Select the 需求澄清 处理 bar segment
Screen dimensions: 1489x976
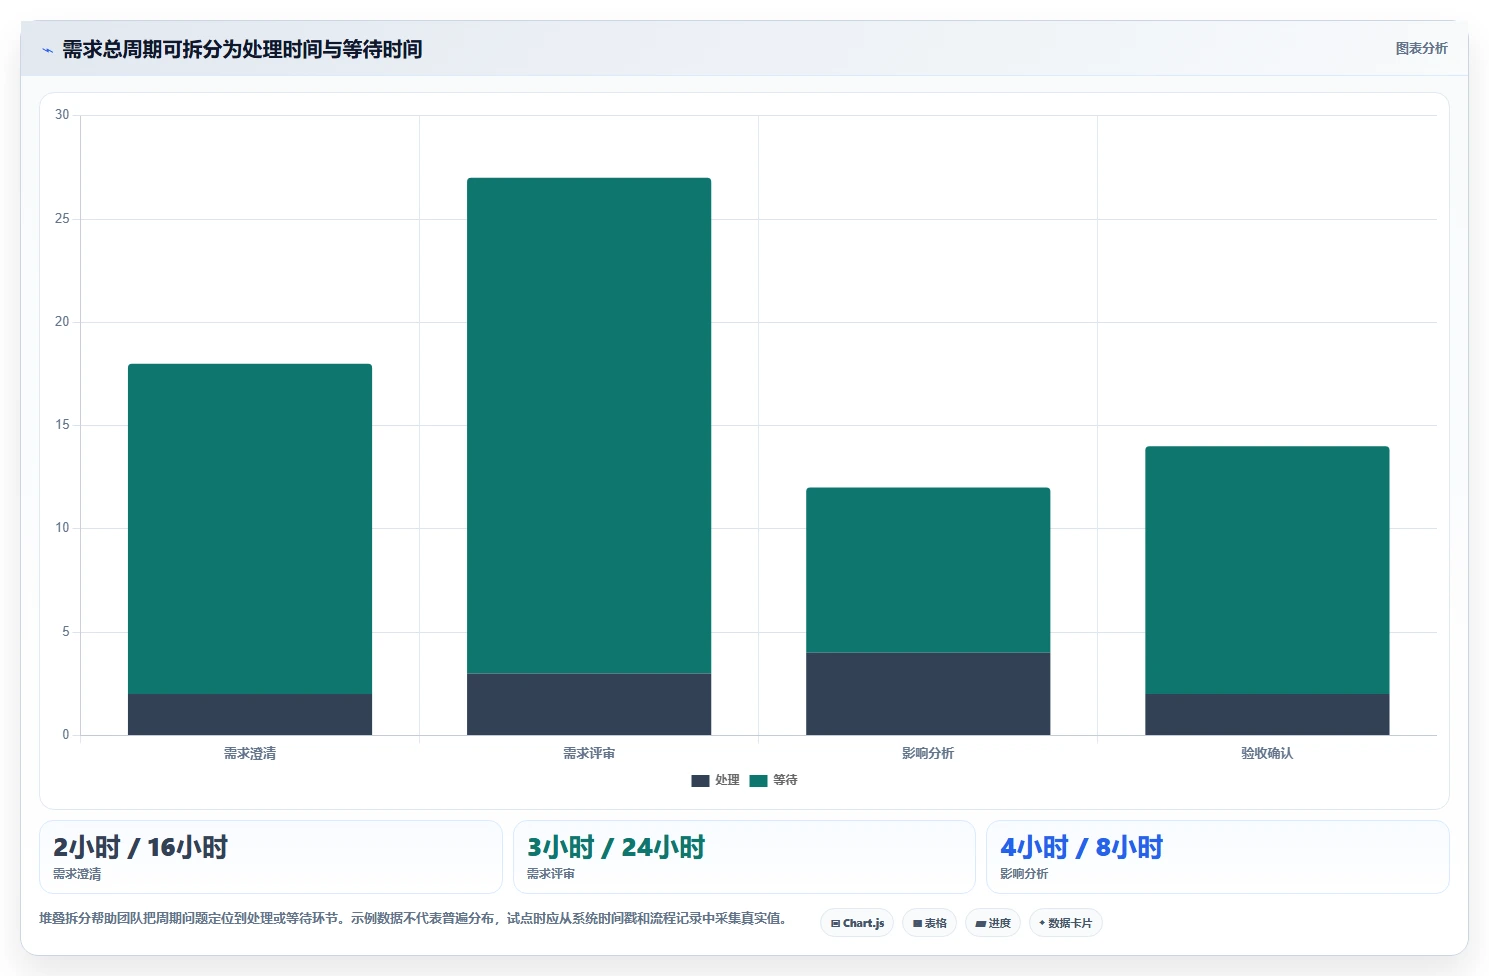coord(250,714)
